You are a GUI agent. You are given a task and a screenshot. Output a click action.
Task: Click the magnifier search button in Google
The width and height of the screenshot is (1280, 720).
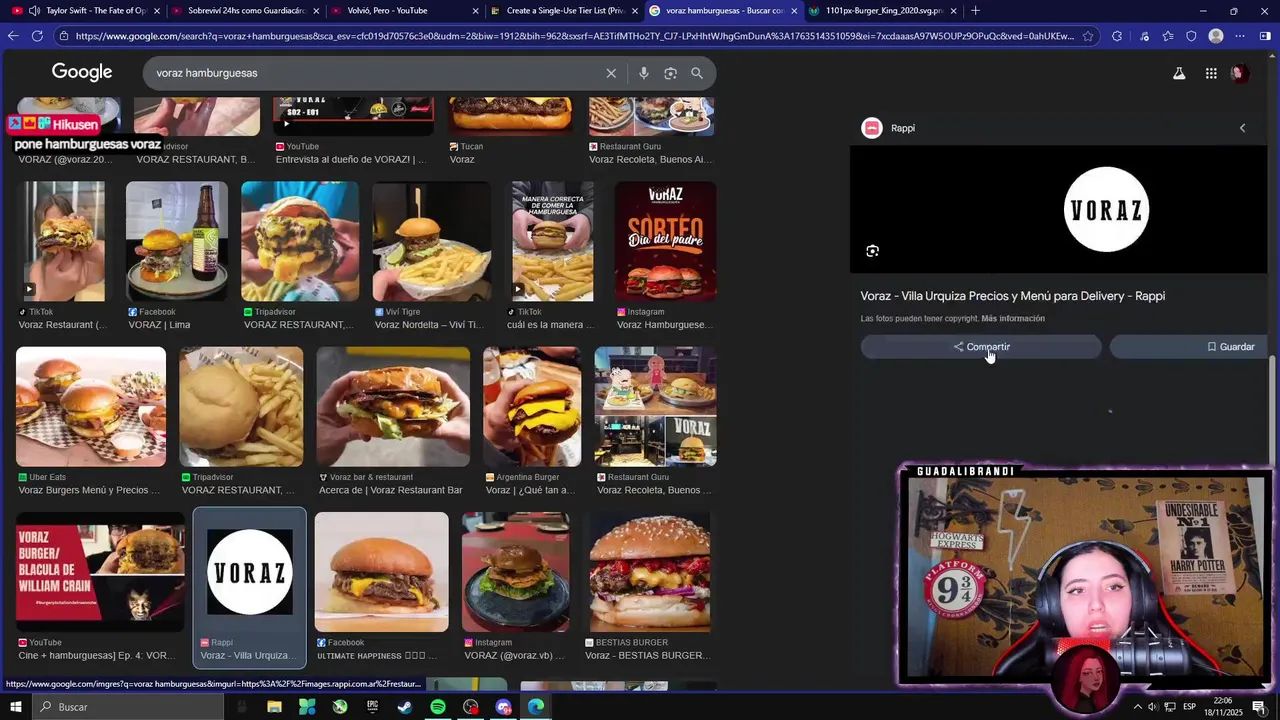[697, 73]
